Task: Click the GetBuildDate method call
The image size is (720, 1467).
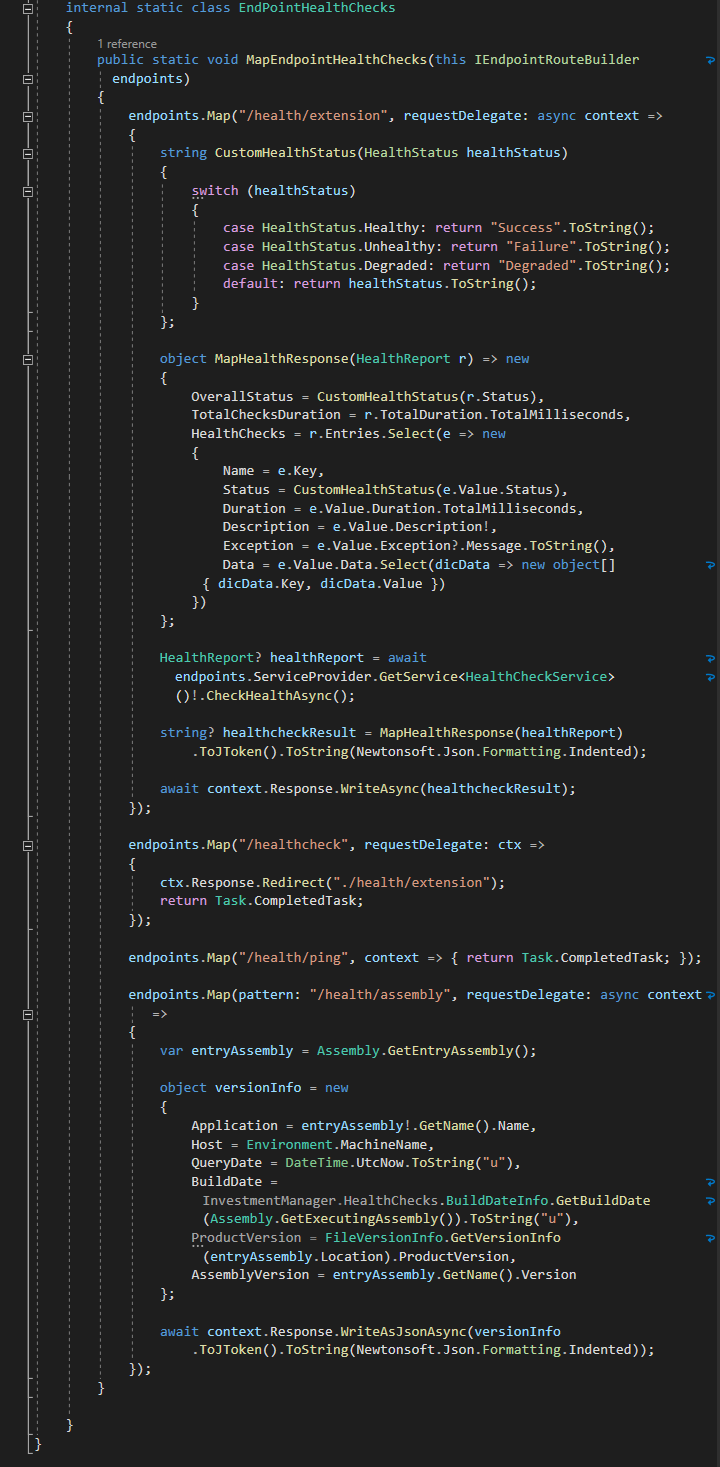Action: pyautogui.click(x=604, y=1200)
